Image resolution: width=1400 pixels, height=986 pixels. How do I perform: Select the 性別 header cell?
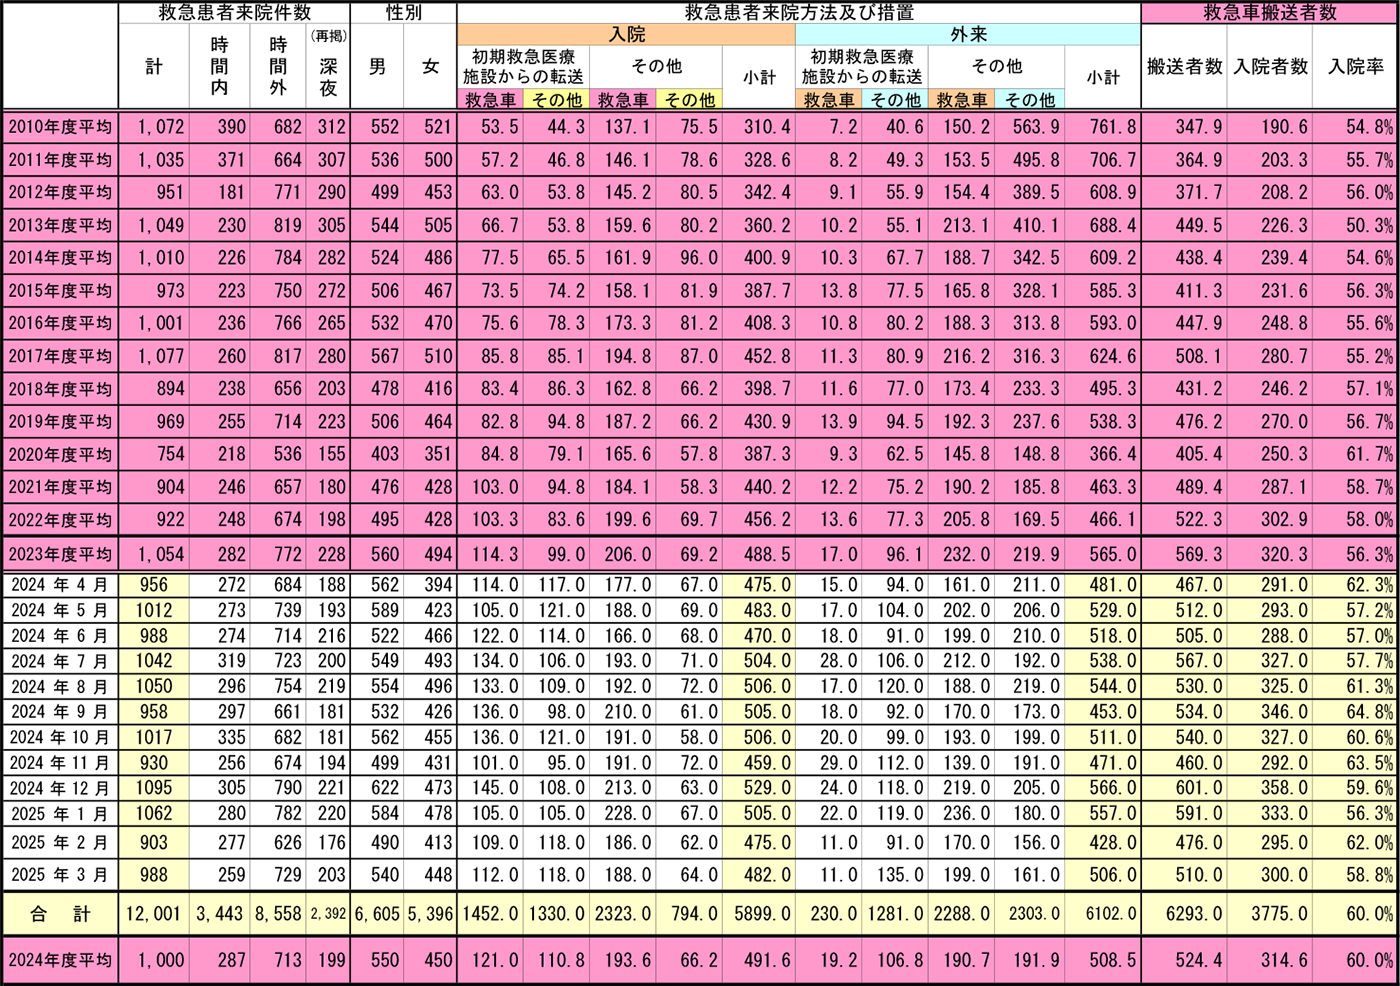(404, 13)
